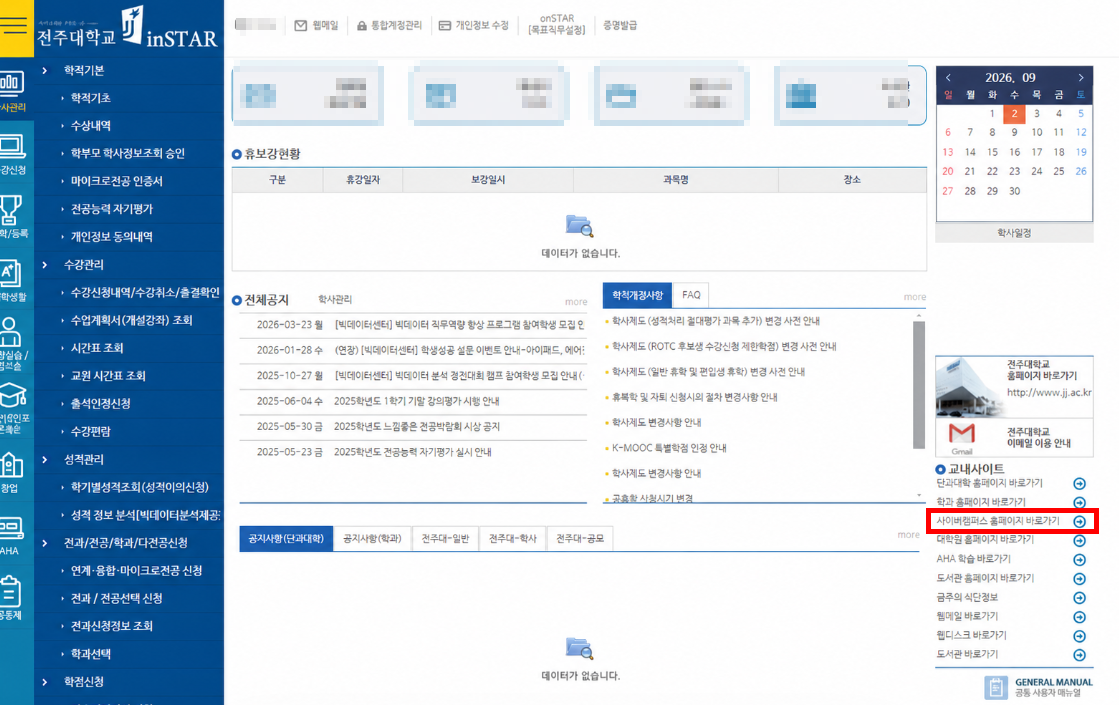
Task: Collapse the 성적관리 menu section
Action: (45, 460)
